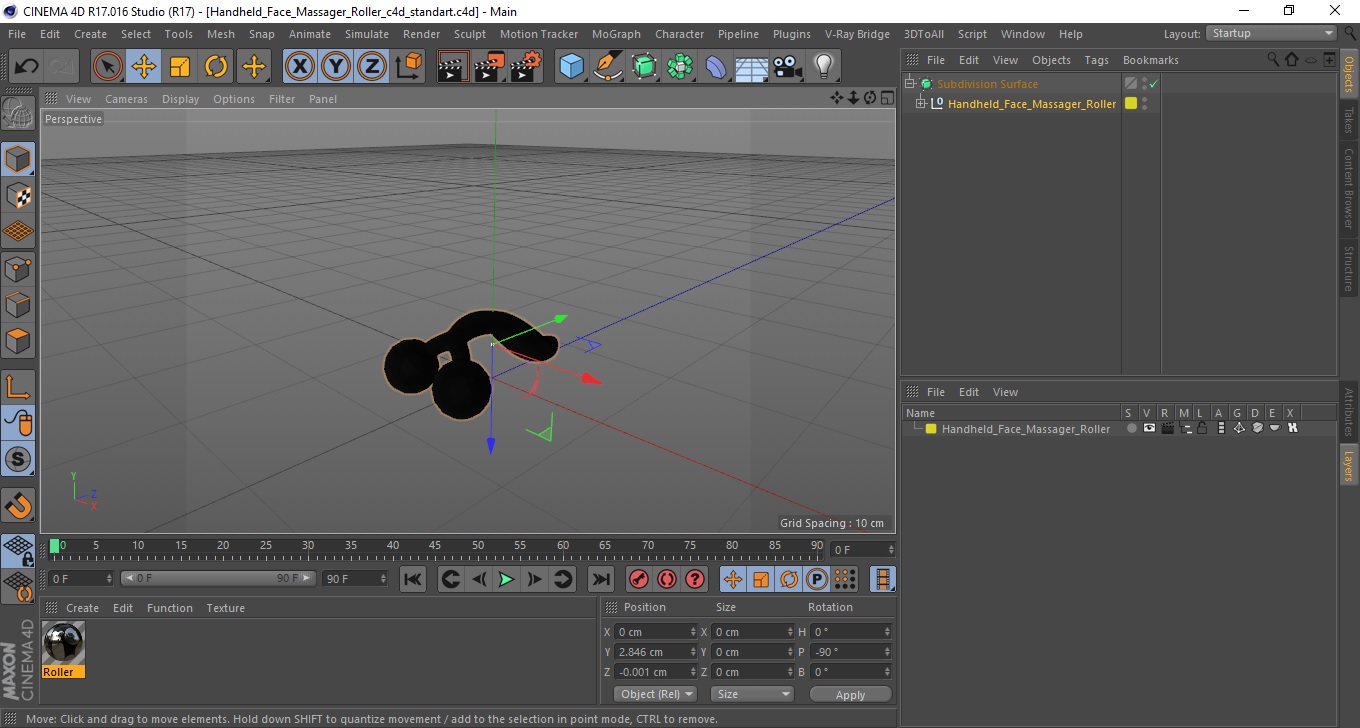Switch to the Takes side tab
Screen dimensions: 1360x728
(x=1349, y=121)
